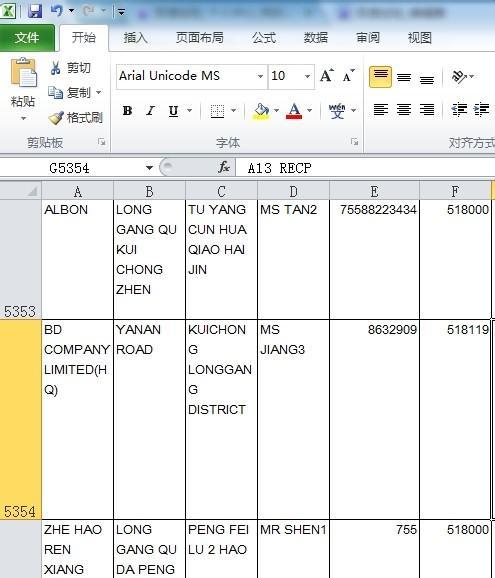This screenshot has width=495, height=578.
Task: Switch to the 公式 tab
Action: pyautogui.click(x=264, y=38)
